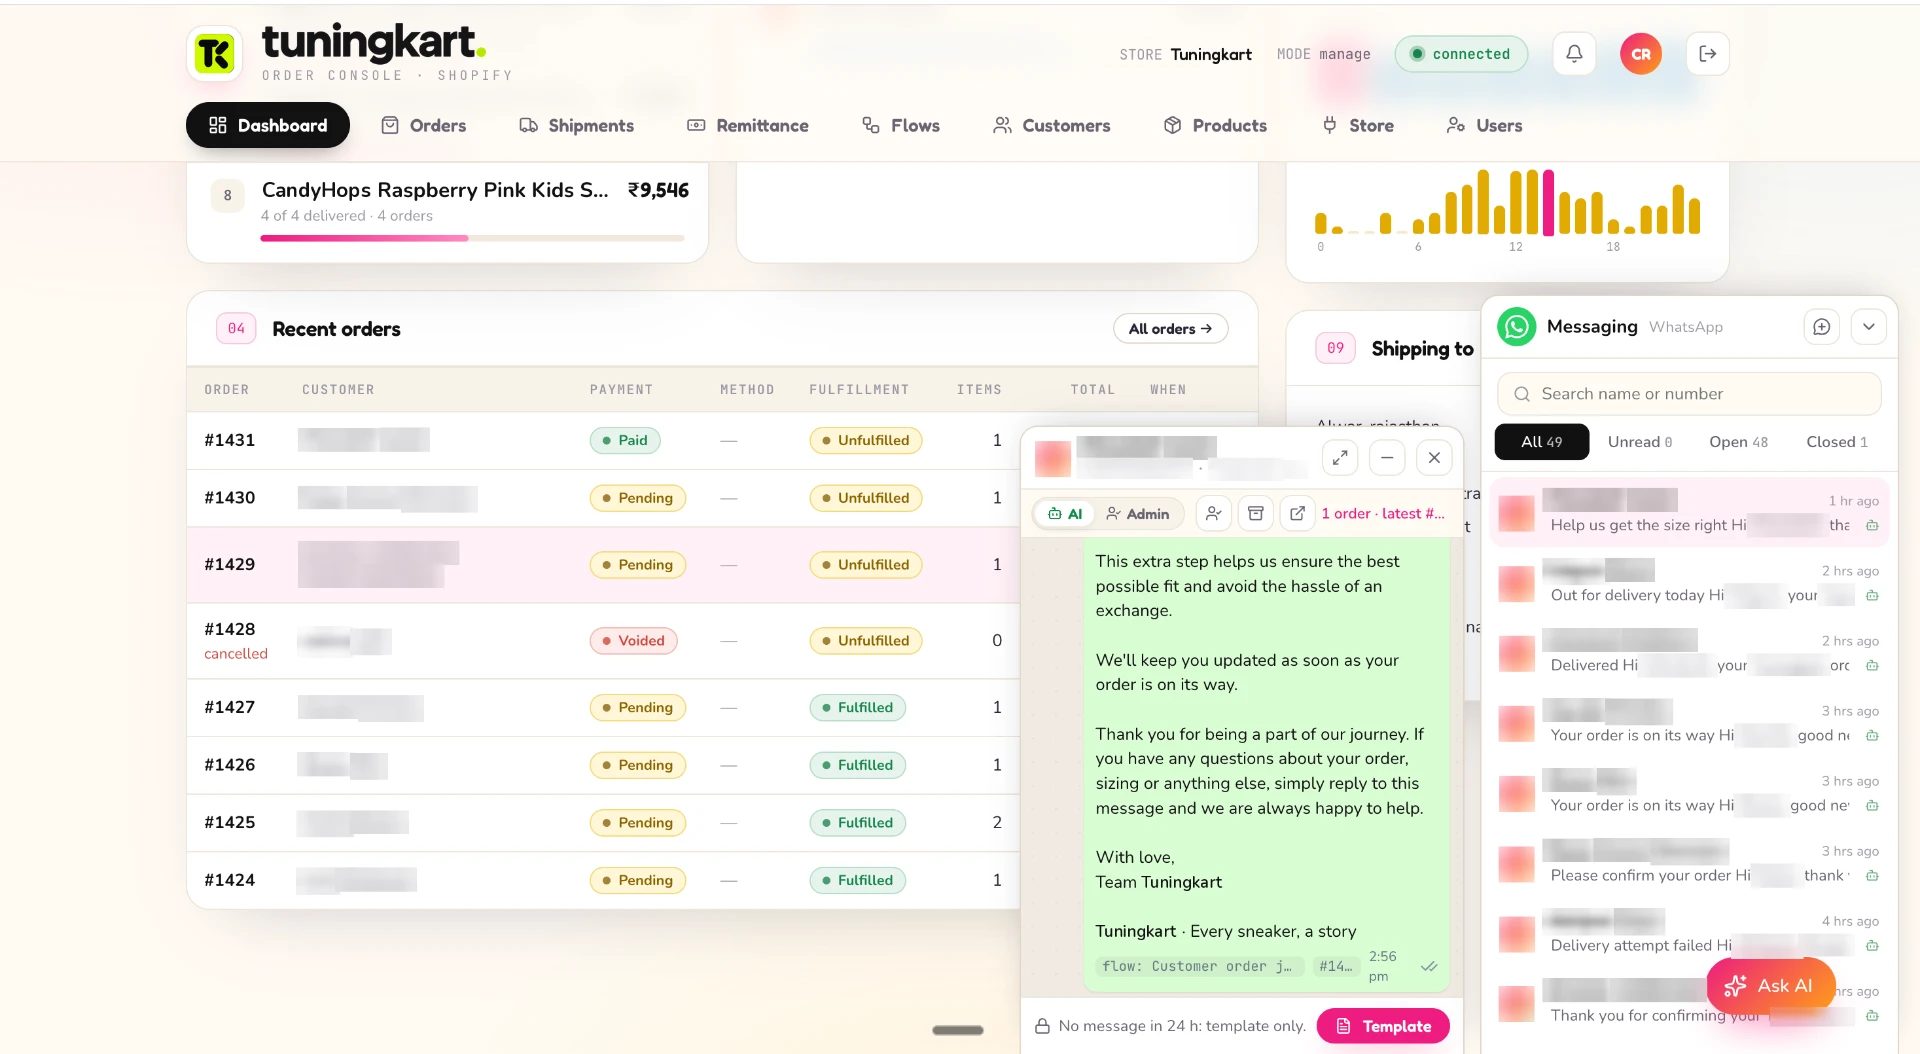Screen dimensions: 1920x1054
Task: Open the Products tab
Action: [1215, 125]
